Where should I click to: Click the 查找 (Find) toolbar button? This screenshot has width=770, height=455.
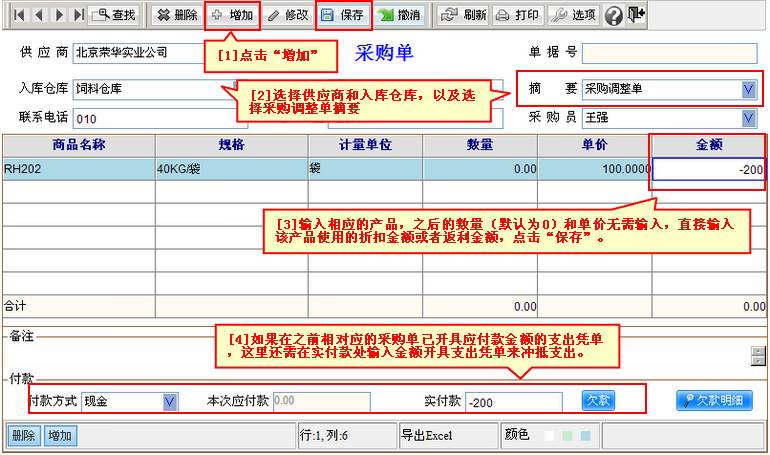[x=114, y=15]
